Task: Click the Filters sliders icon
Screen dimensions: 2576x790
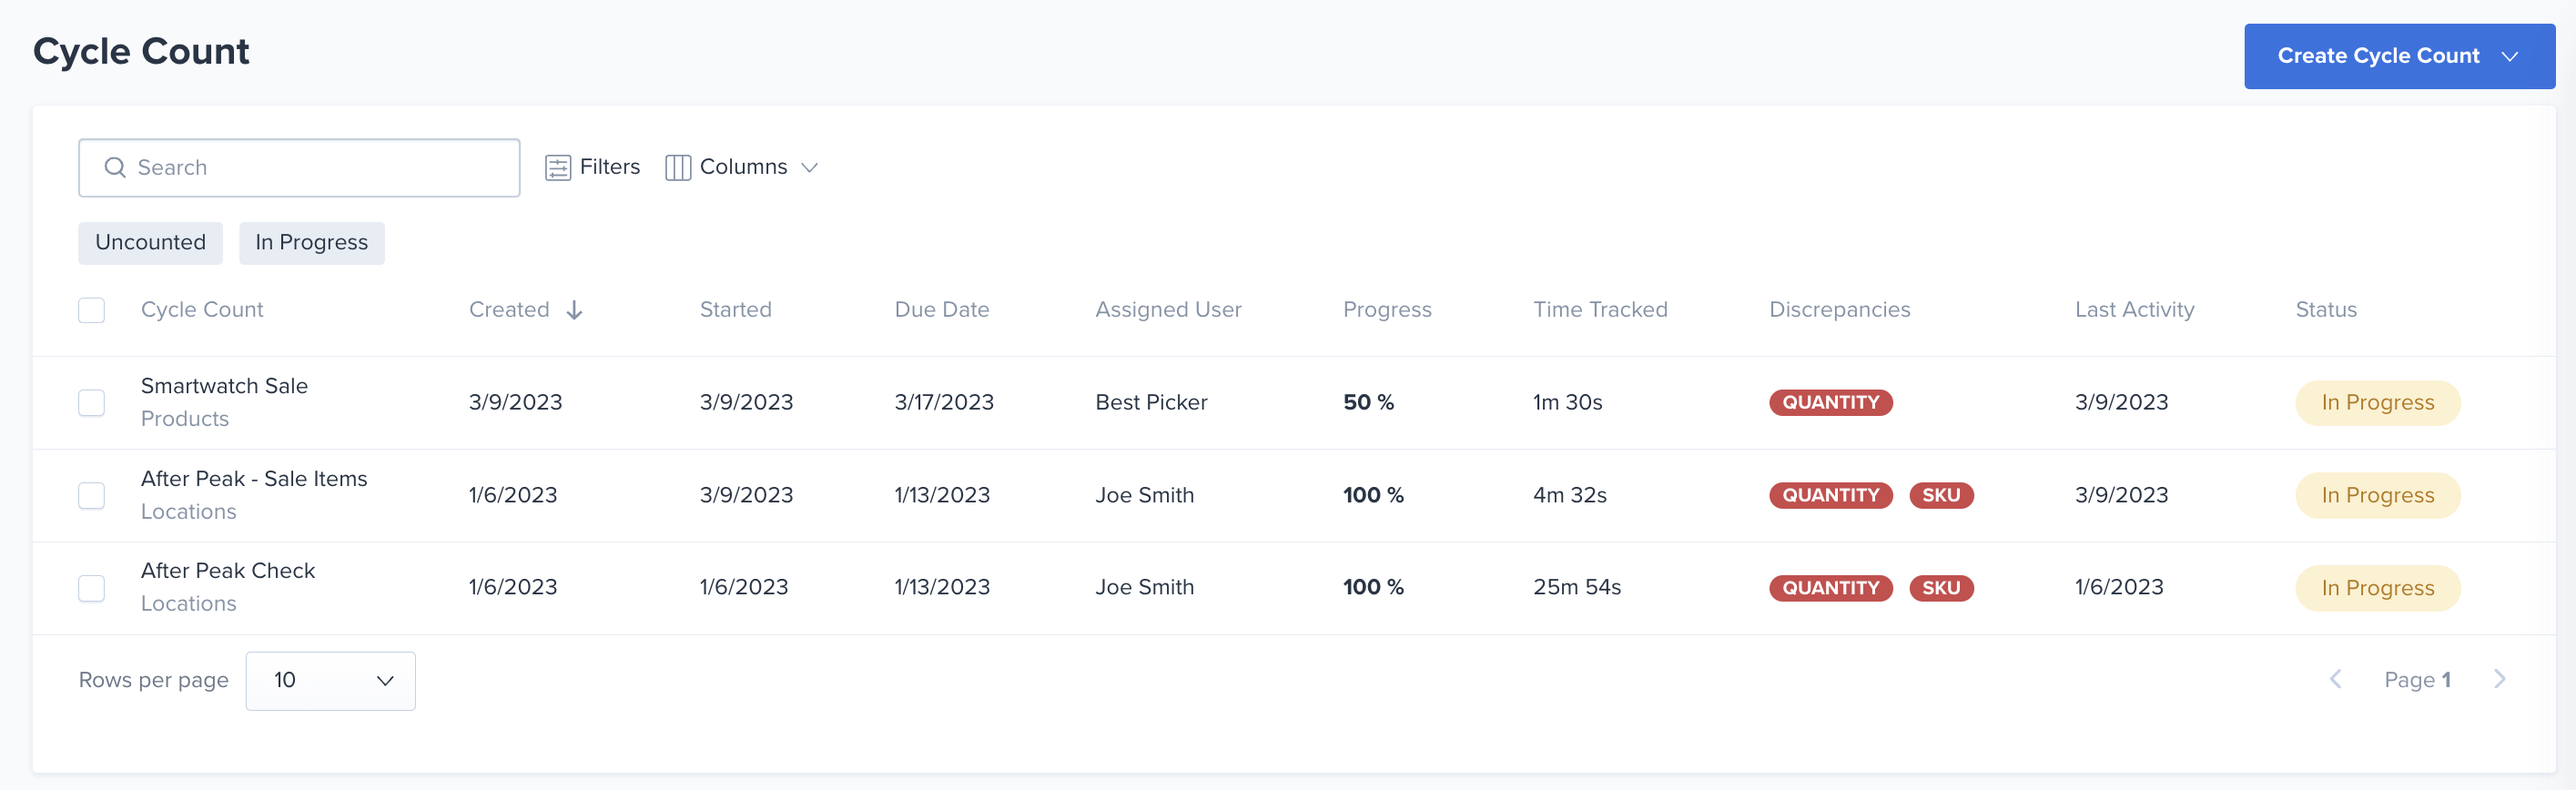Action: click(558, 167)
